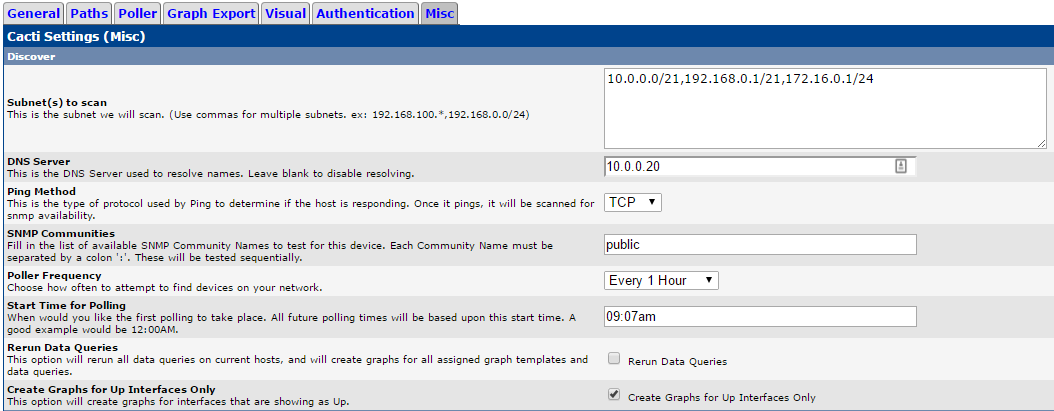
Task: Select the Misc tab
Action: tap(440, 13)
